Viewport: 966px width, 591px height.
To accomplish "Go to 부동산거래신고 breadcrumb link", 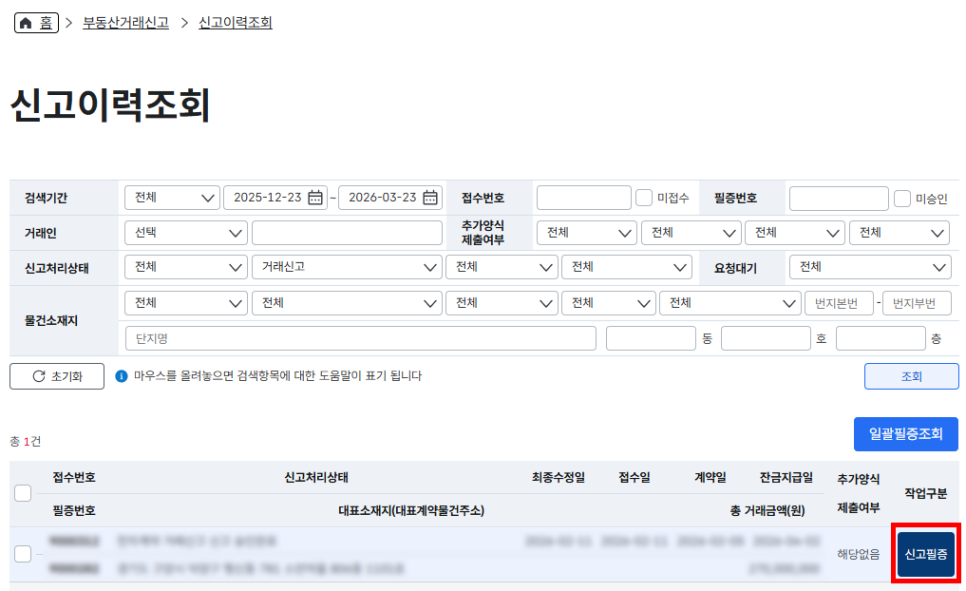I will tap(126, 22).
